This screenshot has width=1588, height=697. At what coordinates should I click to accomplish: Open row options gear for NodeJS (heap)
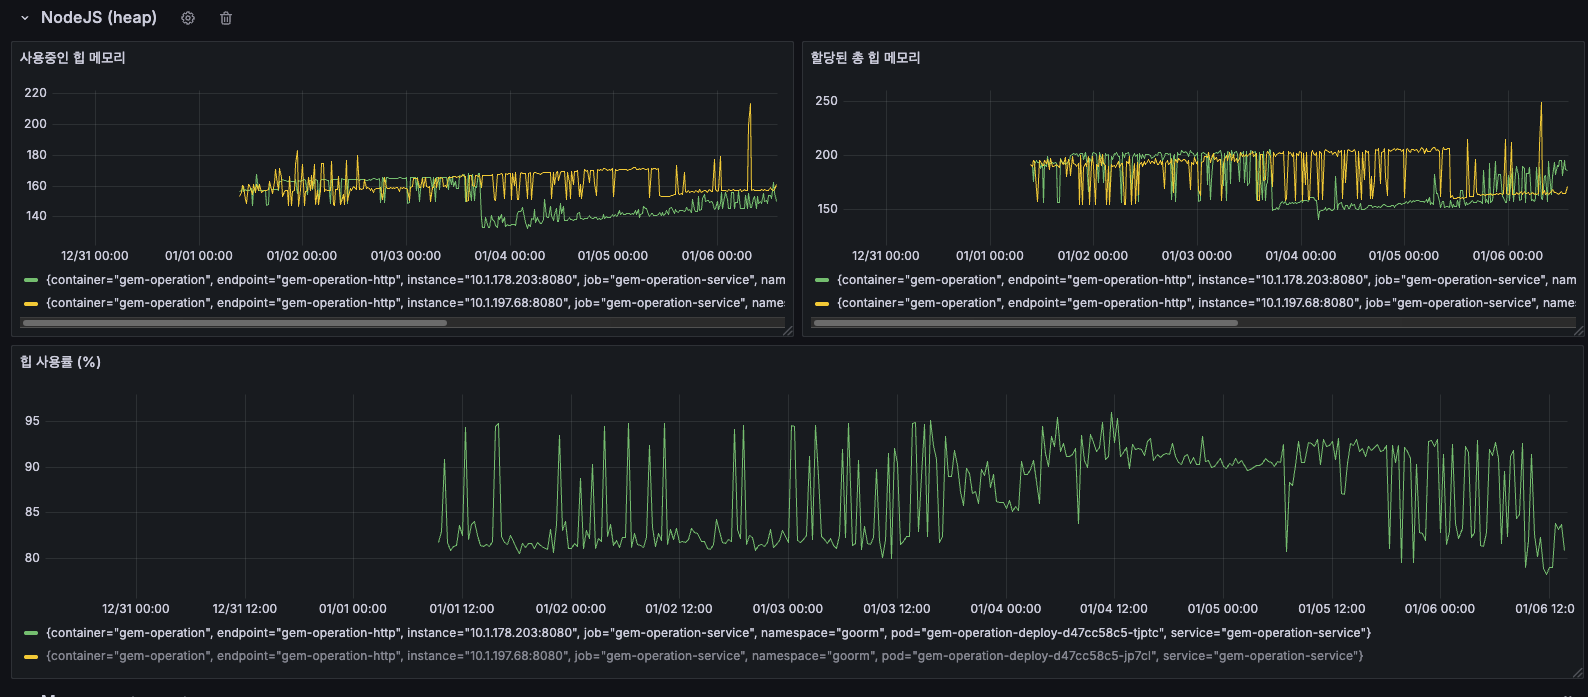188,18
